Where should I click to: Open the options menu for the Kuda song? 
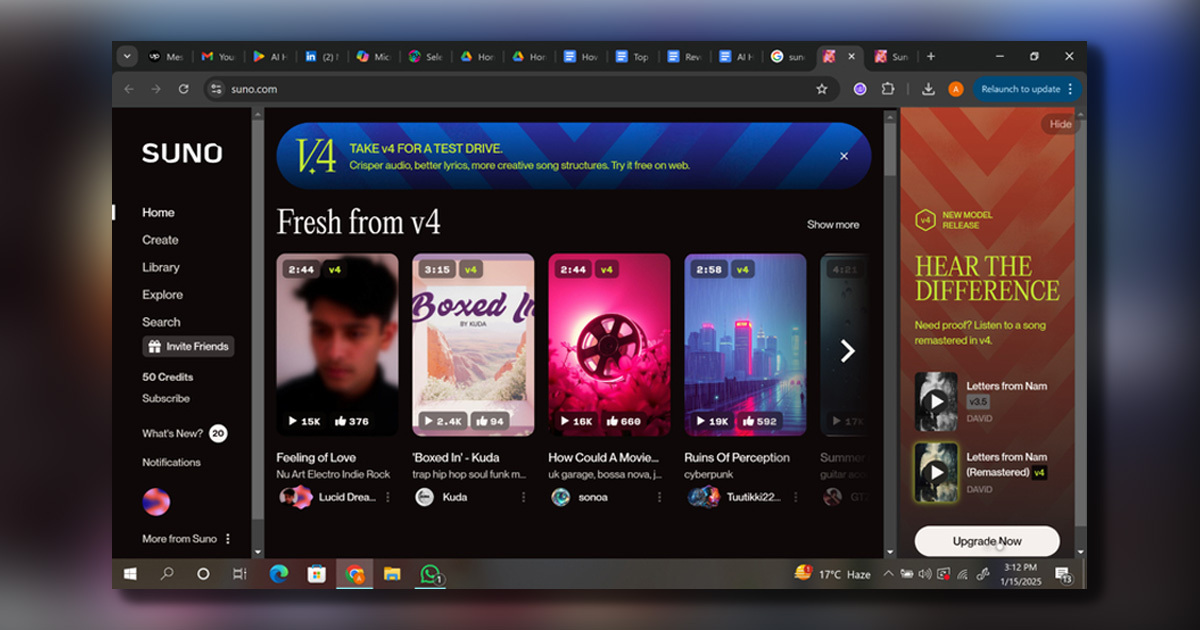(523, 497)
